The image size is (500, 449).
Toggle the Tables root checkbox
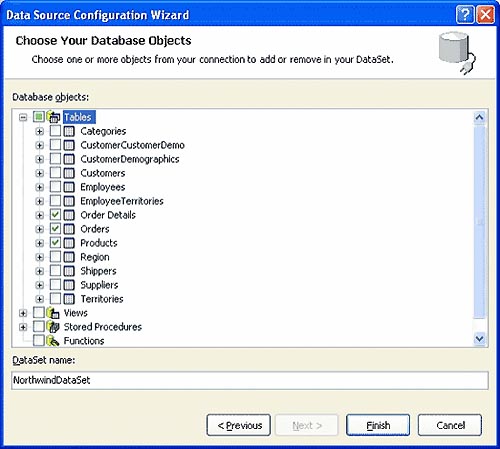tap(39, 117)
